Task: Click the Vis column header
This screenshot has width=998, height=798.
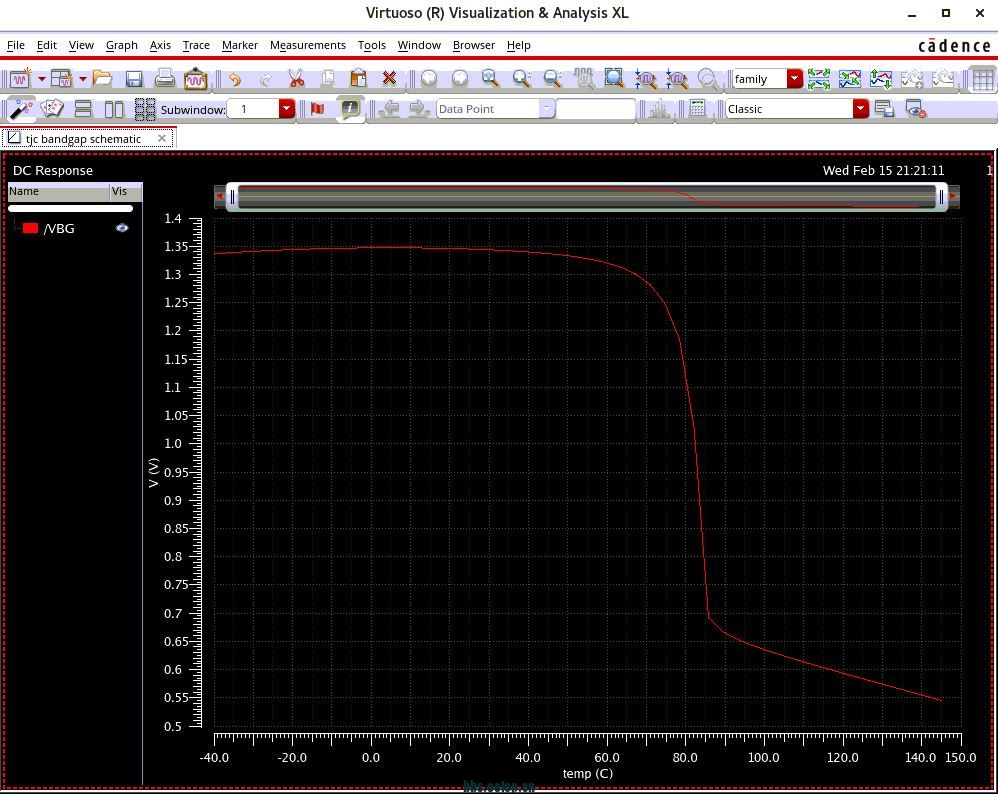Action: tap(126, 192)
